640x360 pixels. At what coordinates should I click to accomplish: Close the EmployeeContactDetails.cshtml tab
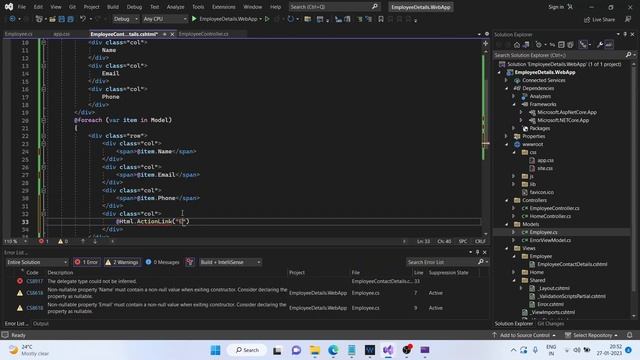point(172,34)
